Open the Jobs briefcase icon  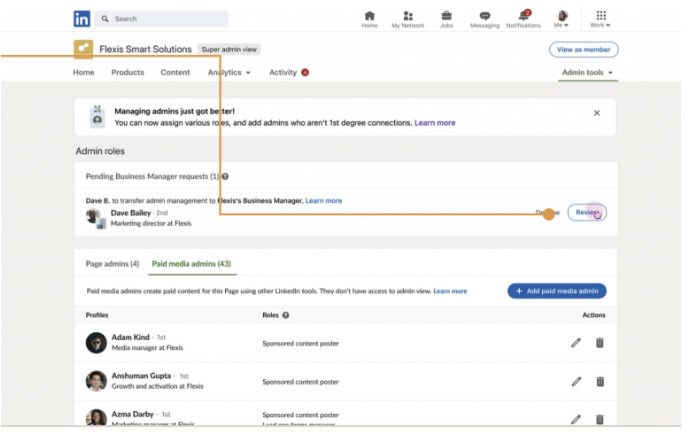[446, 16]
